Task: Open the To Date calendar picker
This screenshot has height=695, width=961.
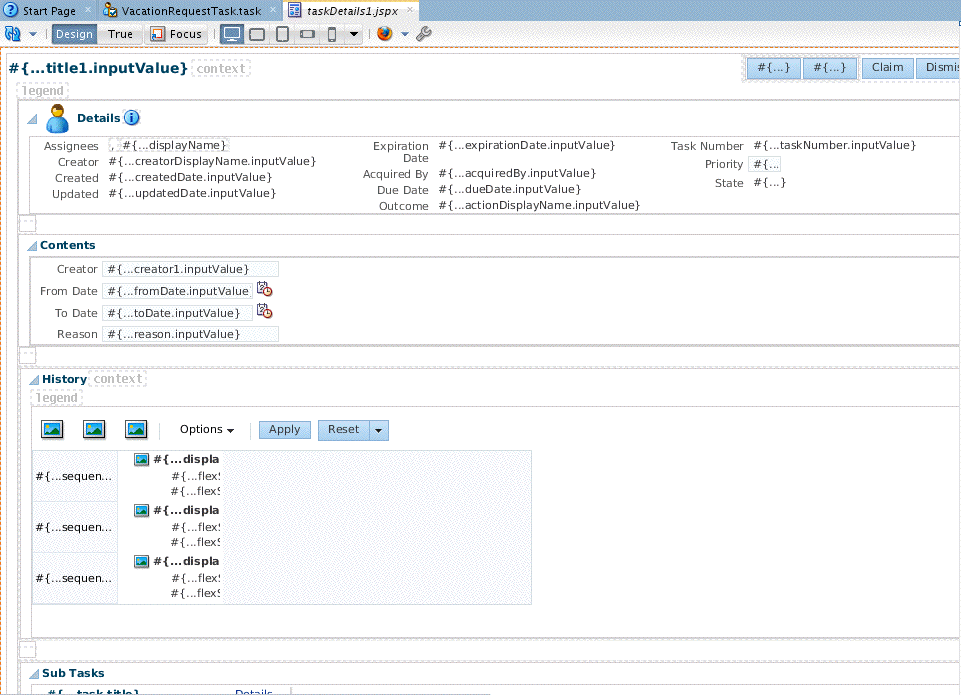Action: pos(264,311)
